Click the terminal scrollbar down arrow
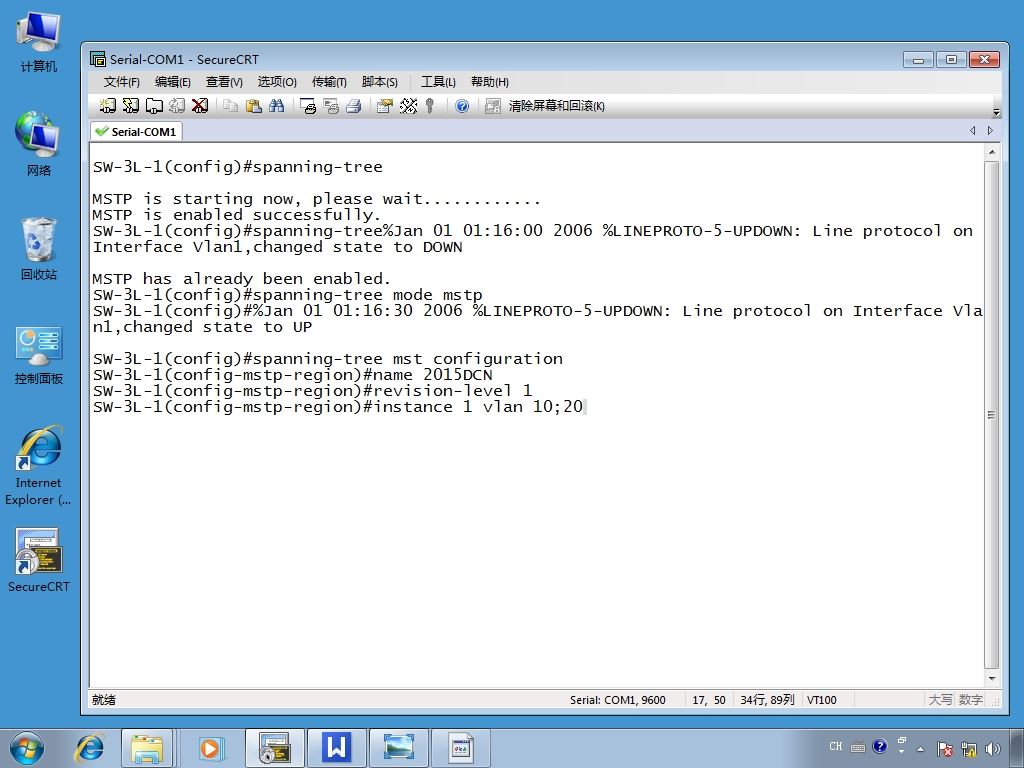Image resolution: width=1024 pixels, height=768 pixels. coord(991,679)
